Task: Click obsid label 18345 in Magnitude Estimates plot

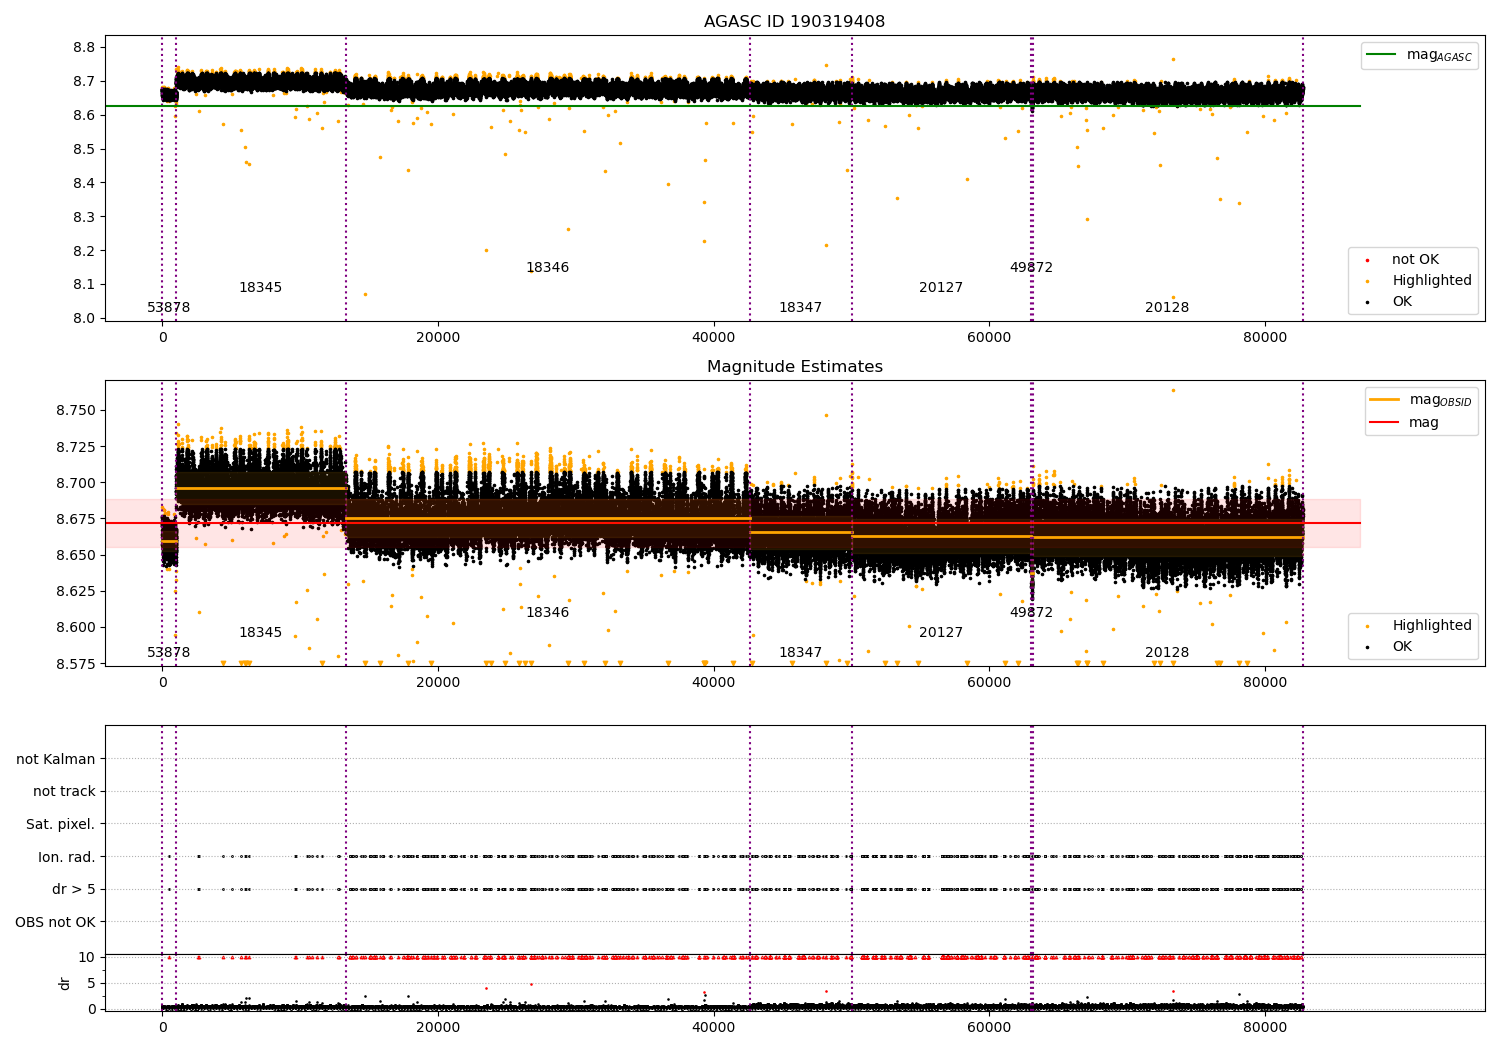Action: coord(260,633)
